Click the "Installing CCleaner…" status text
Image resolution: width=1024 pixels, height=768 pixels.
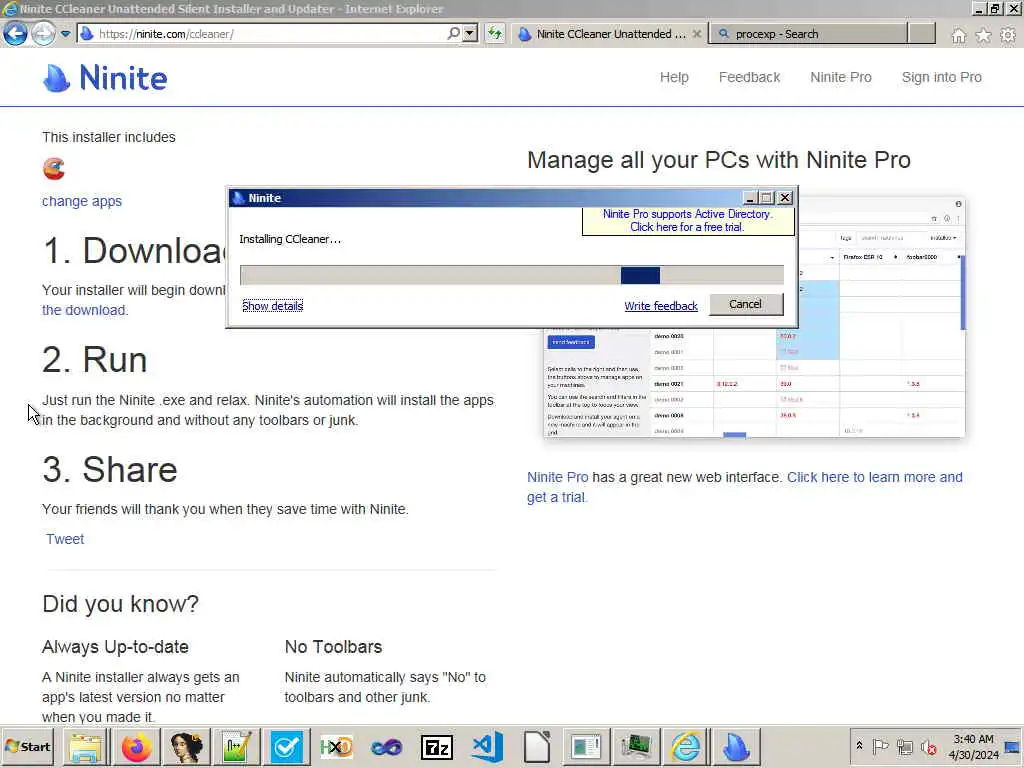(290, 239)
